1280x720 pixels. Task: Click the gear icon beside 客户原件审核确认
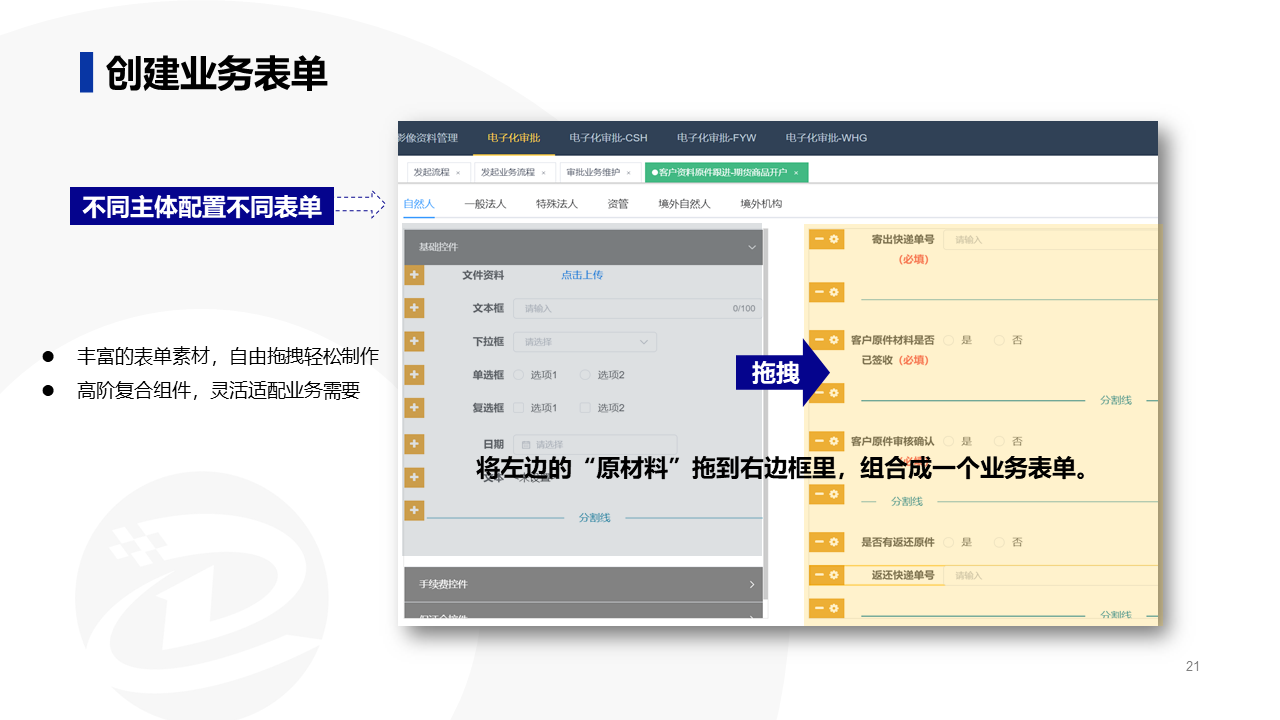tap(835, 441)
